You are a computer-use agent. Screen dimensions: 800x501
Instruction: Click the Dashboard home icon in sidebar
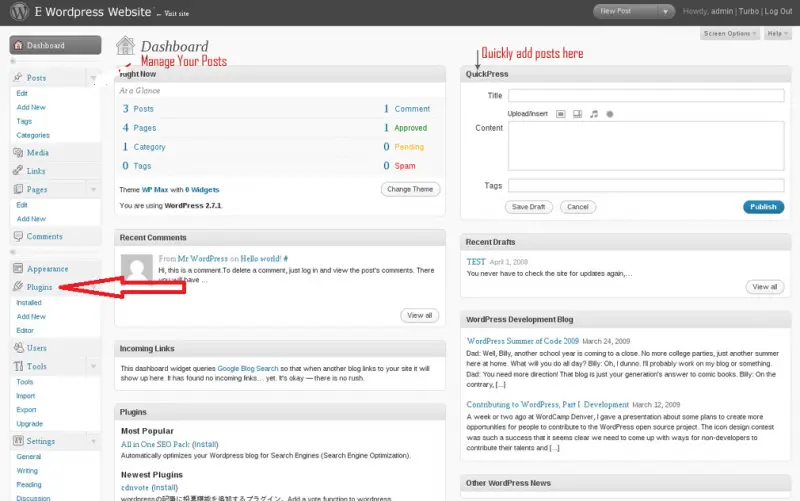click(x=18, y=45)
